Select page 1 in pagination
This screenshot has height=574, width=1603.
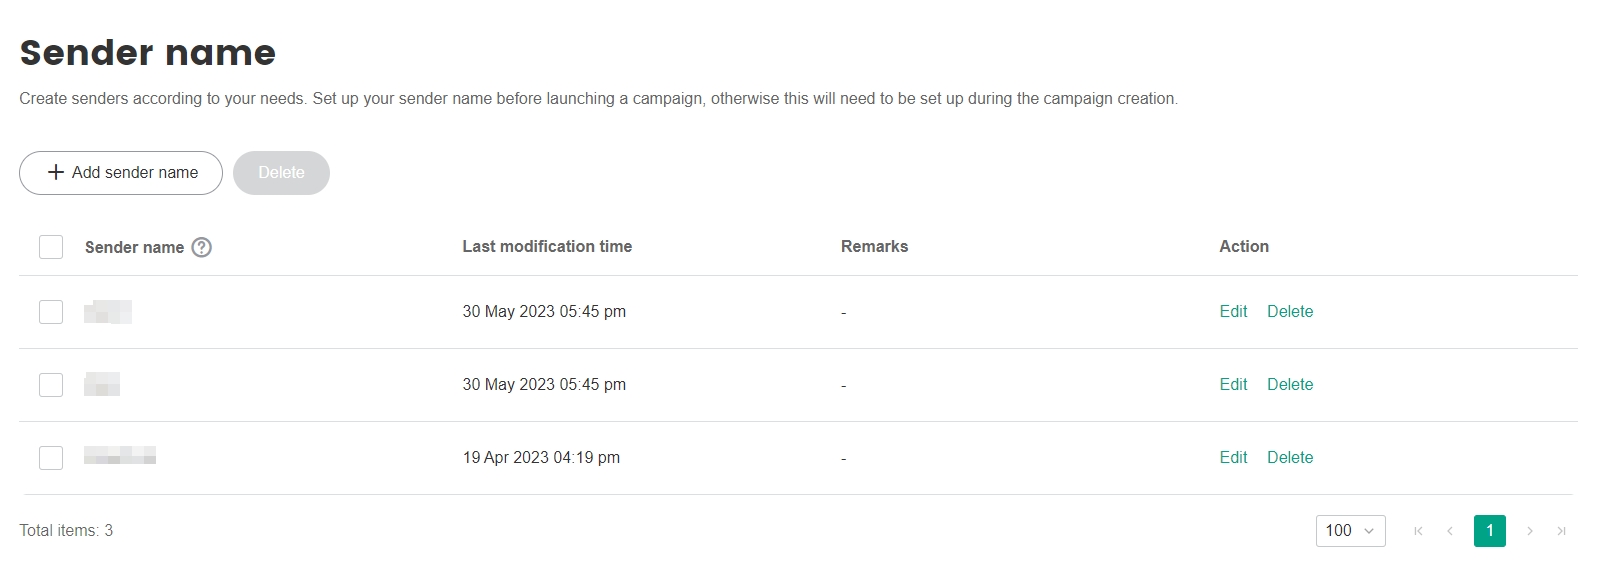tap(1490, 531)
